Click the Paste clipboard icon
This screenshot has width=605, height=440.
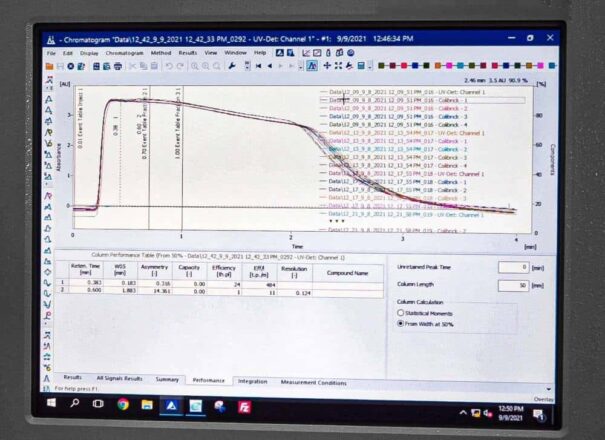coord(154,66)
